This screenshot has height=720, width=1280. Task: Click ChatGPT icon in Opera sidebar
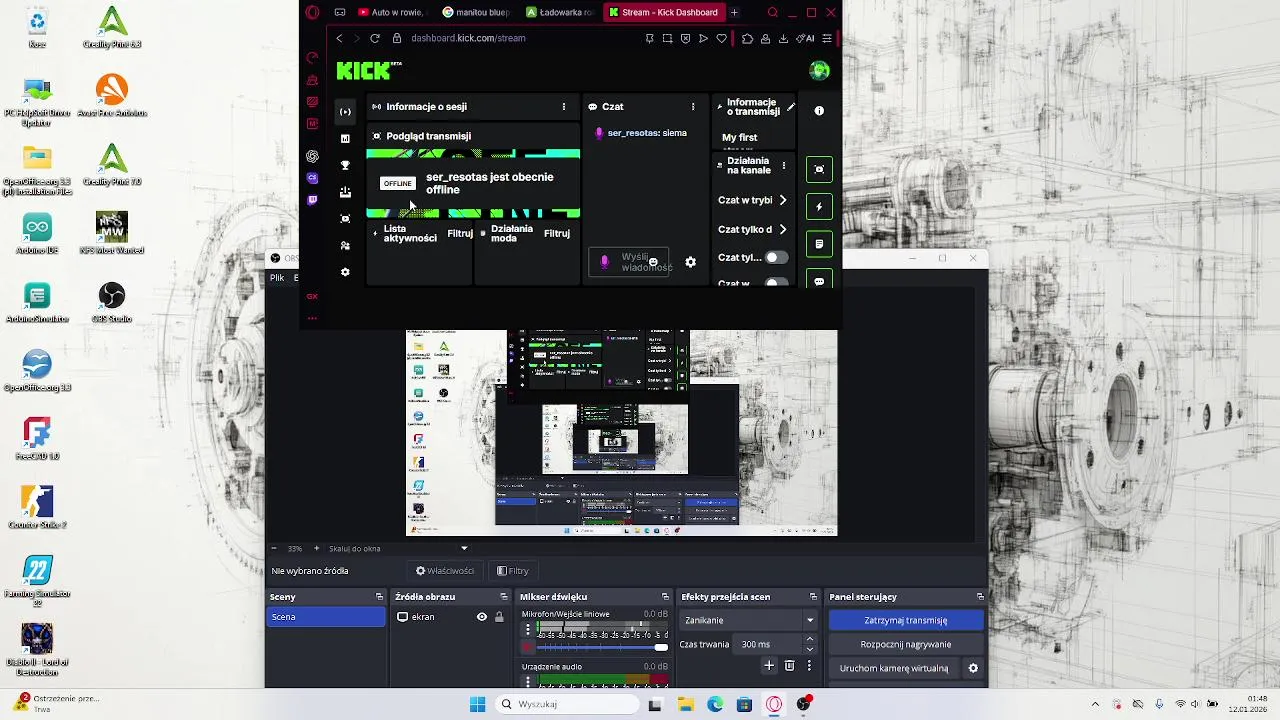pos(313,156)
